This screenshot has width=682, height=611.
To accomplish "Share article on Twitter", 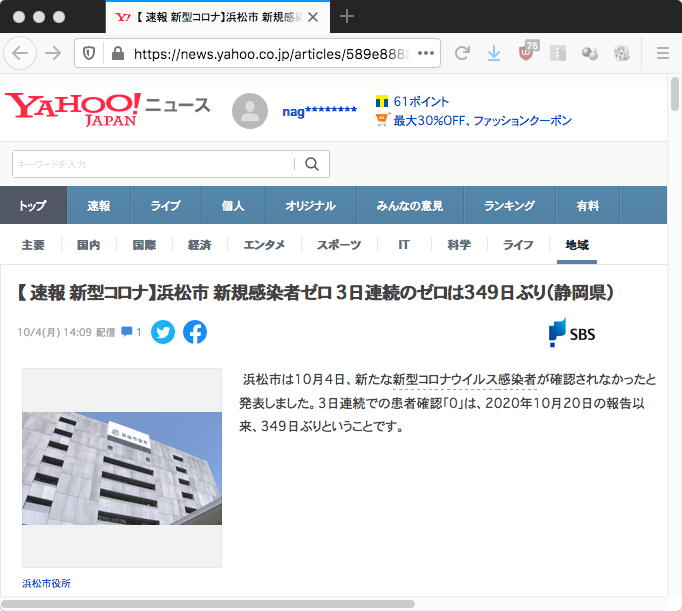I will pos(163,332).
